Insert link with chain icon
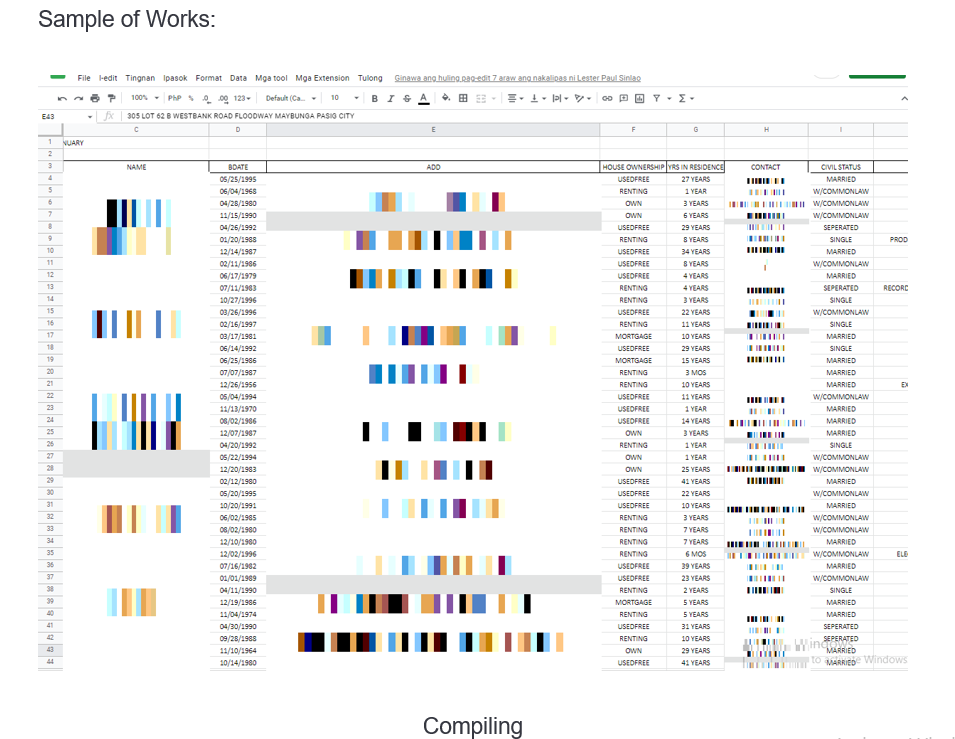The image size is (955, 739). (607, 98)
